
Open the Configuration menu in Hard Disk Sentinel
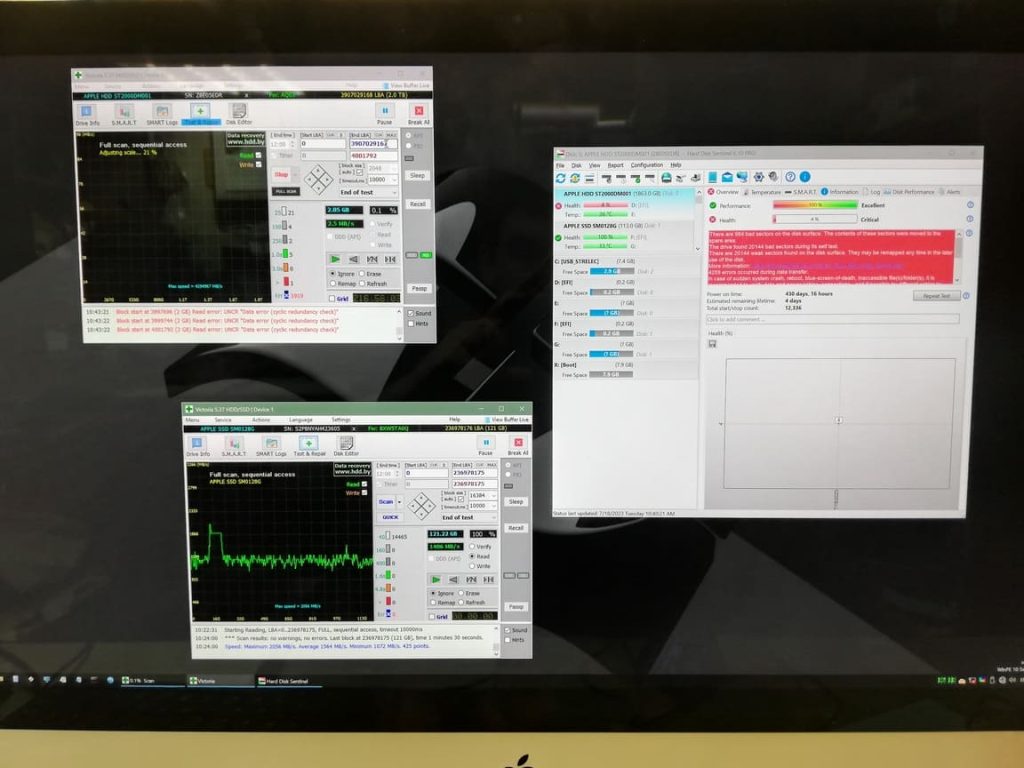click(647, 165)
